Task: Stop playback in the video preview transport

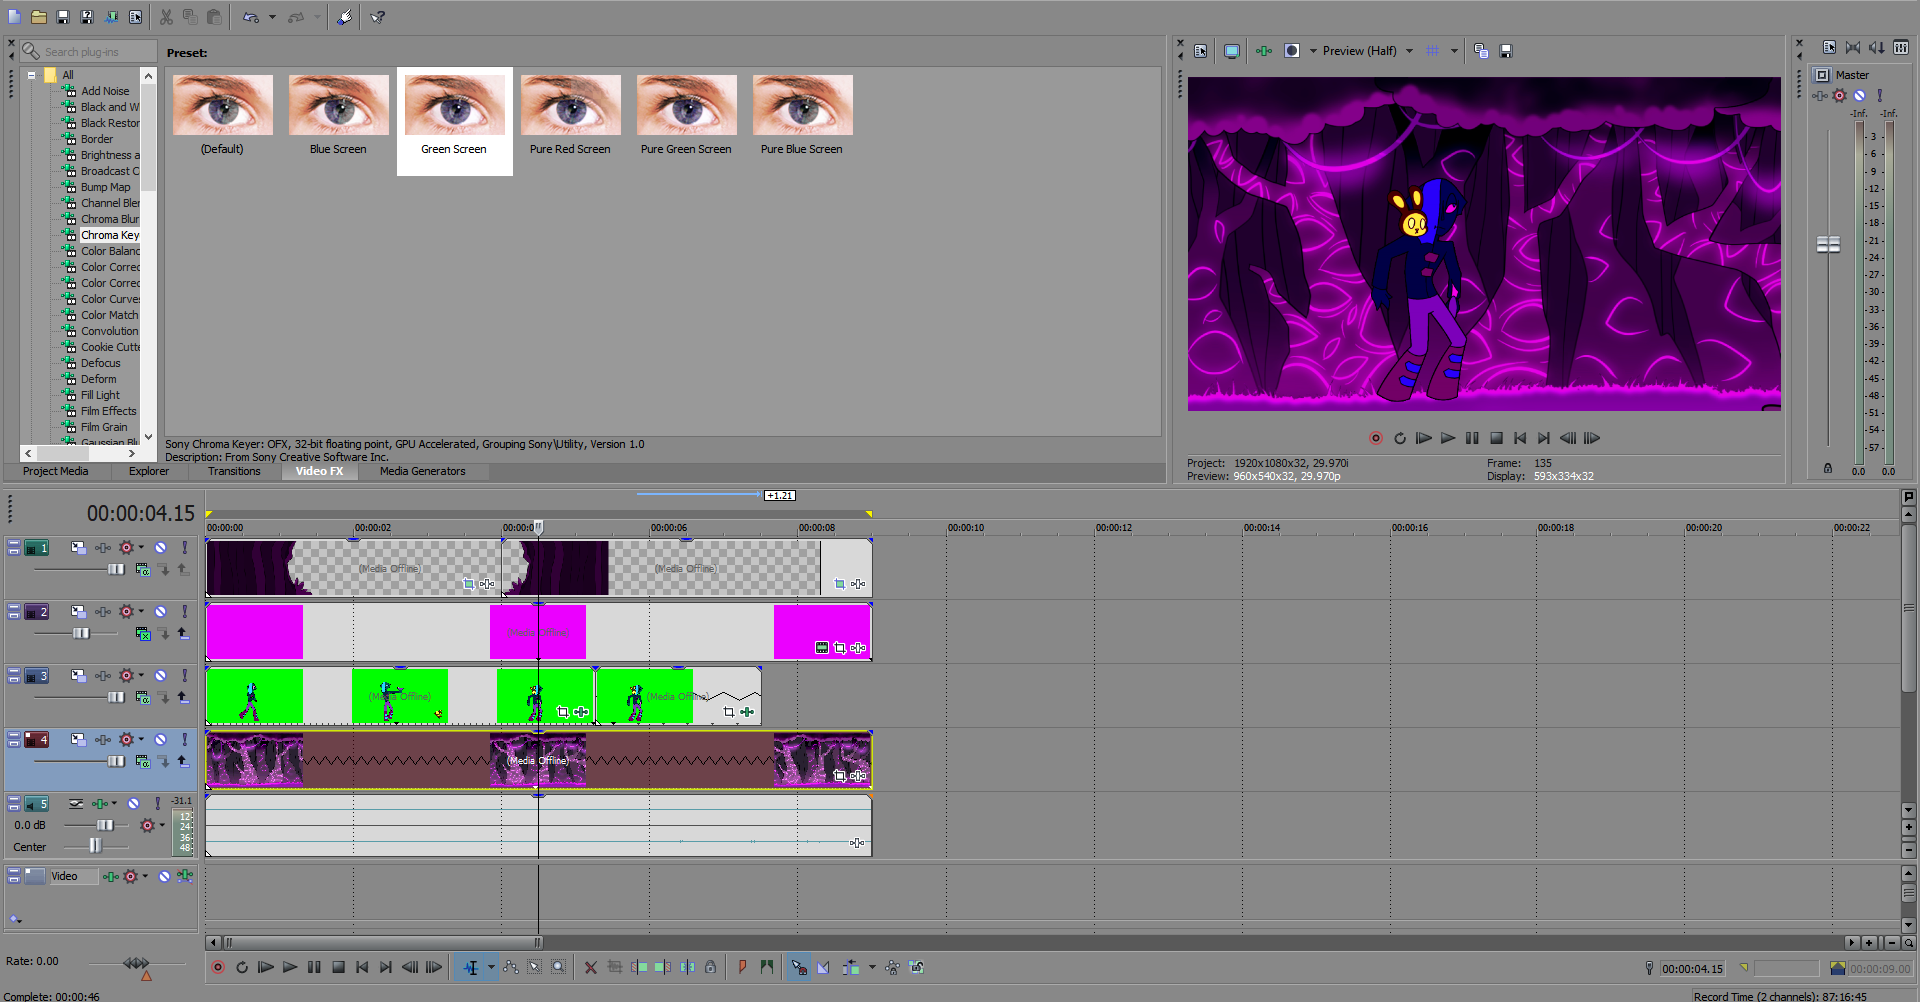Action: pyautogui.click(x=1496, y=438)
